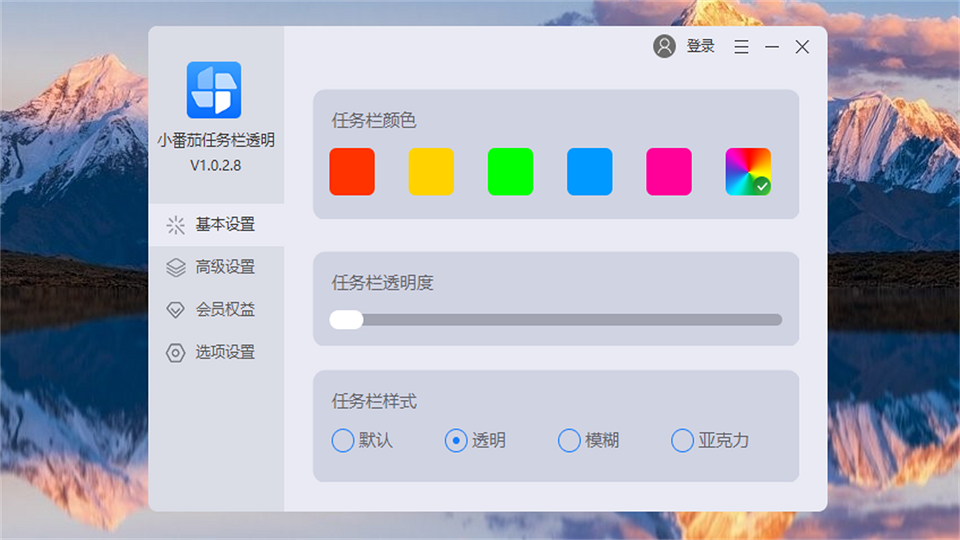This screenshot has height=540, width=960.
Task: Open the hamburger menu icon
Action: pyautogui.click(x=741, y=47)
